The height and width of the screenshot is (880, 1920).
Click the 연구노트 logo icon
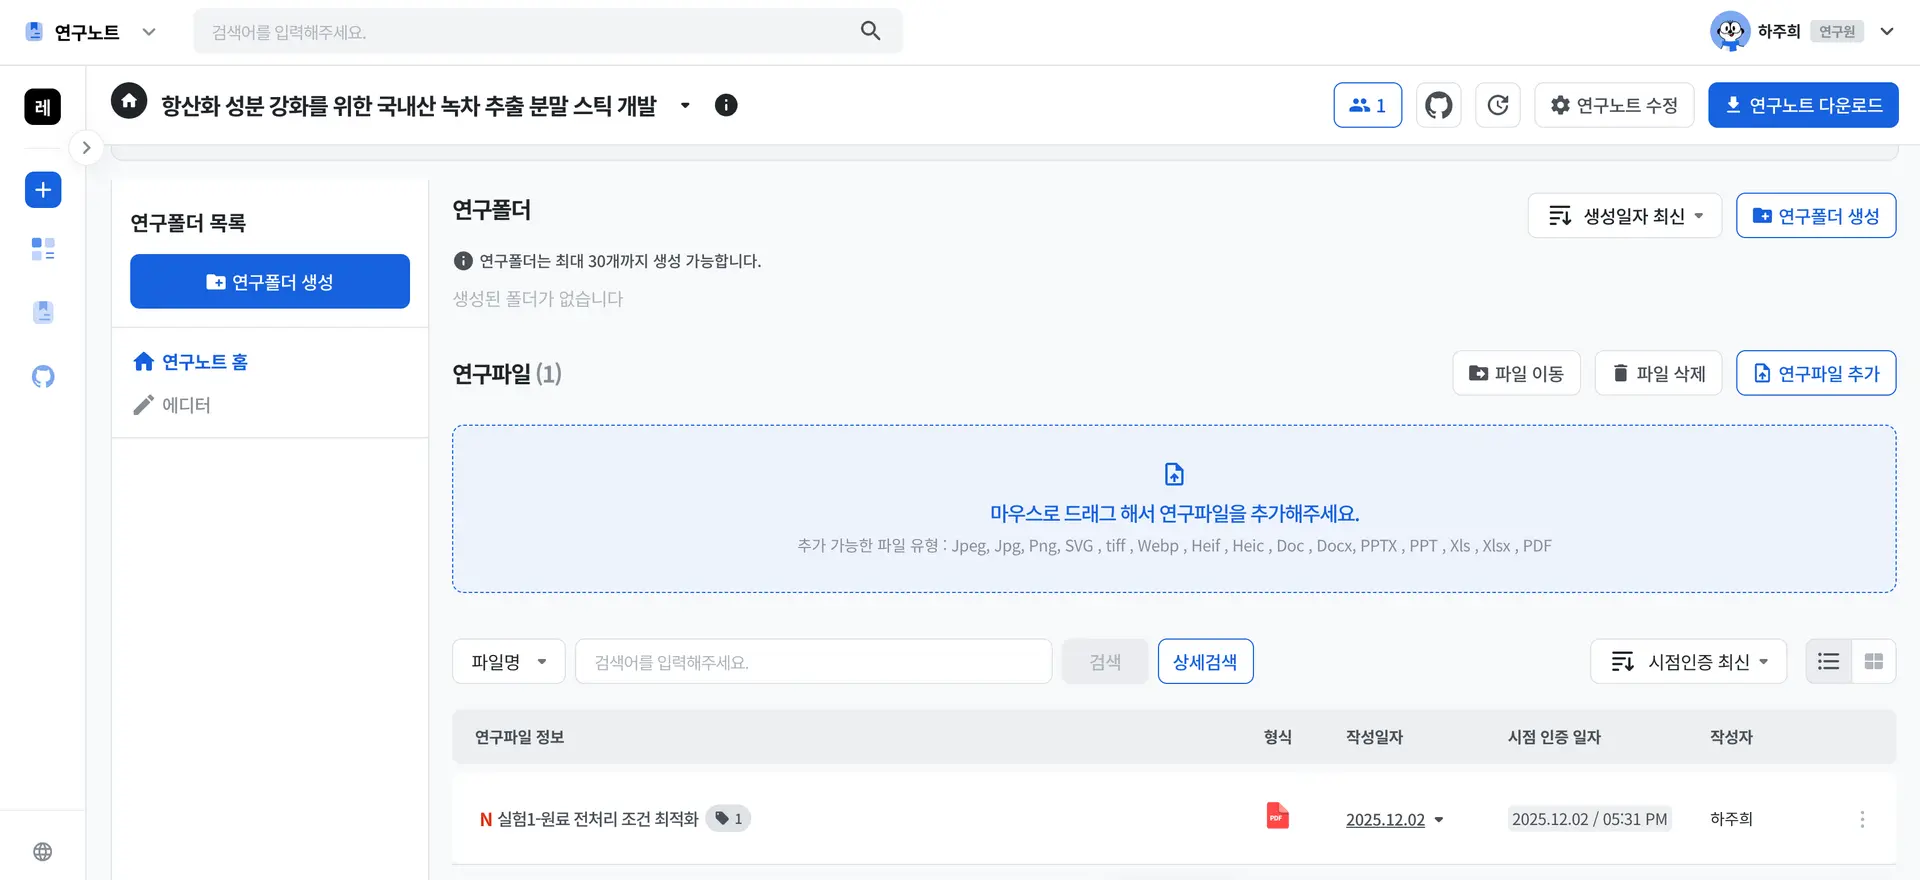tap(34, 32)
